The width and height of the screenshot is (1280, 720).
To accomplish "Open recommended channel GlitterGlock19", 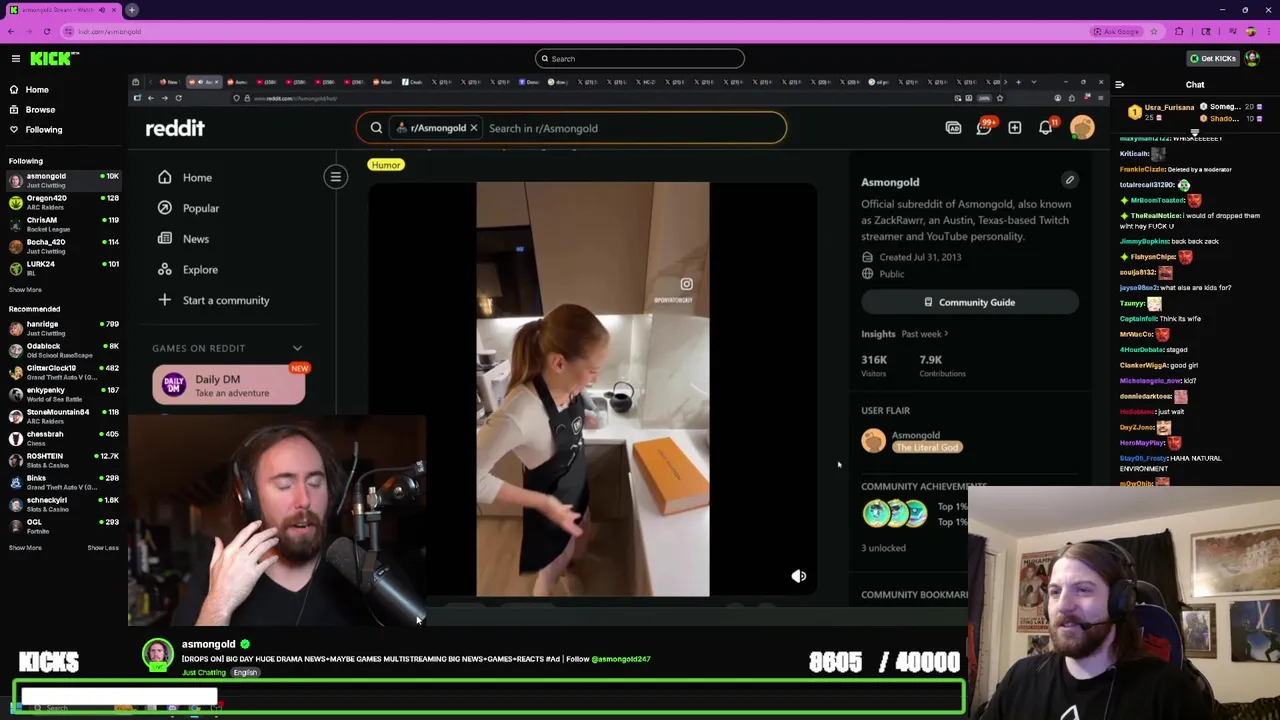I will [63, 372].
